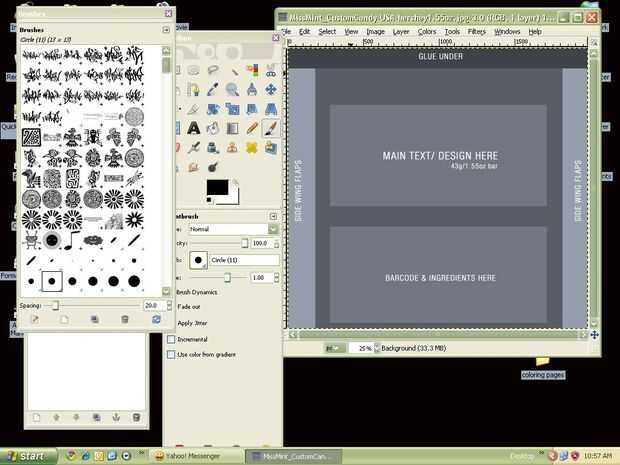Enable Use color from gradient checkbox

(x=171, y=354)
